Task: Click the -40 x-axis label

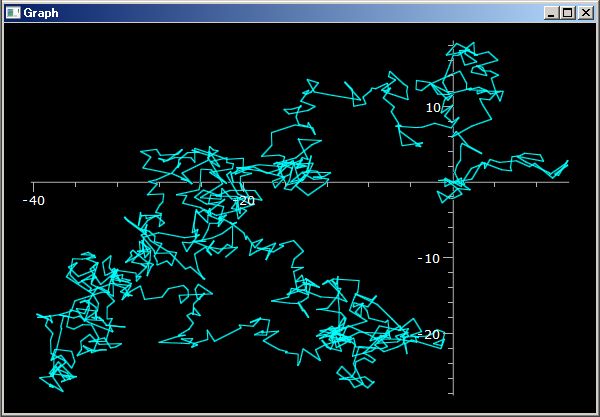Action: point(34,200)
